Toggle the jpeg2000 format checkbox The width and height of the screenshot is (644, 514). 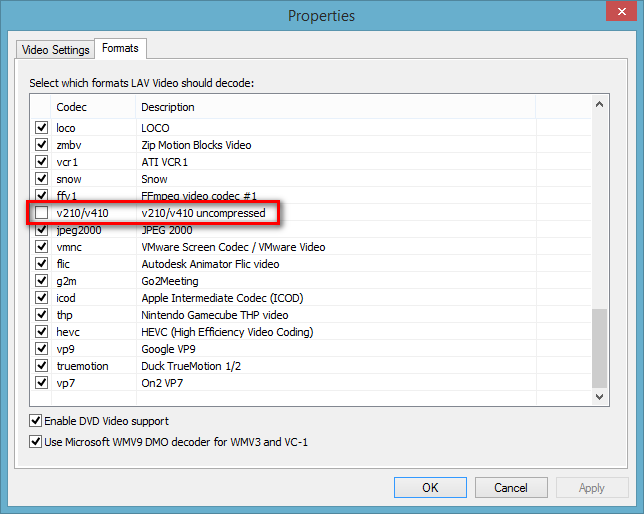pos(41,230)
